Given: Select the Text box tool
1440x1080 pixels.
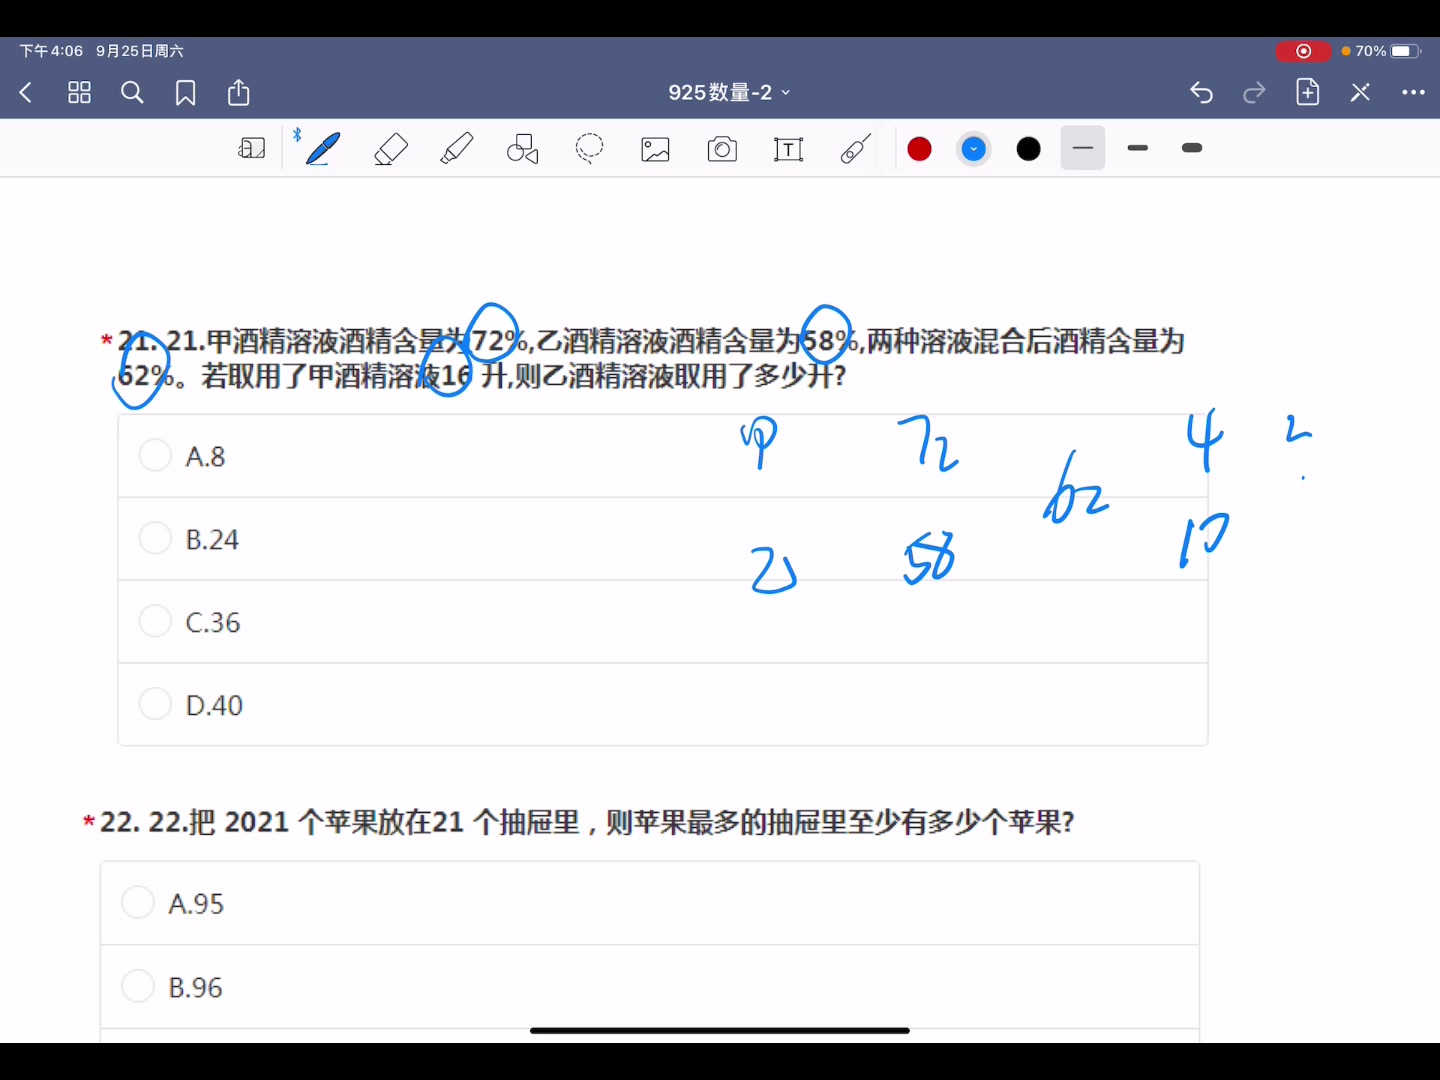Looking at the screenshot, I should [x=788, y=150].
